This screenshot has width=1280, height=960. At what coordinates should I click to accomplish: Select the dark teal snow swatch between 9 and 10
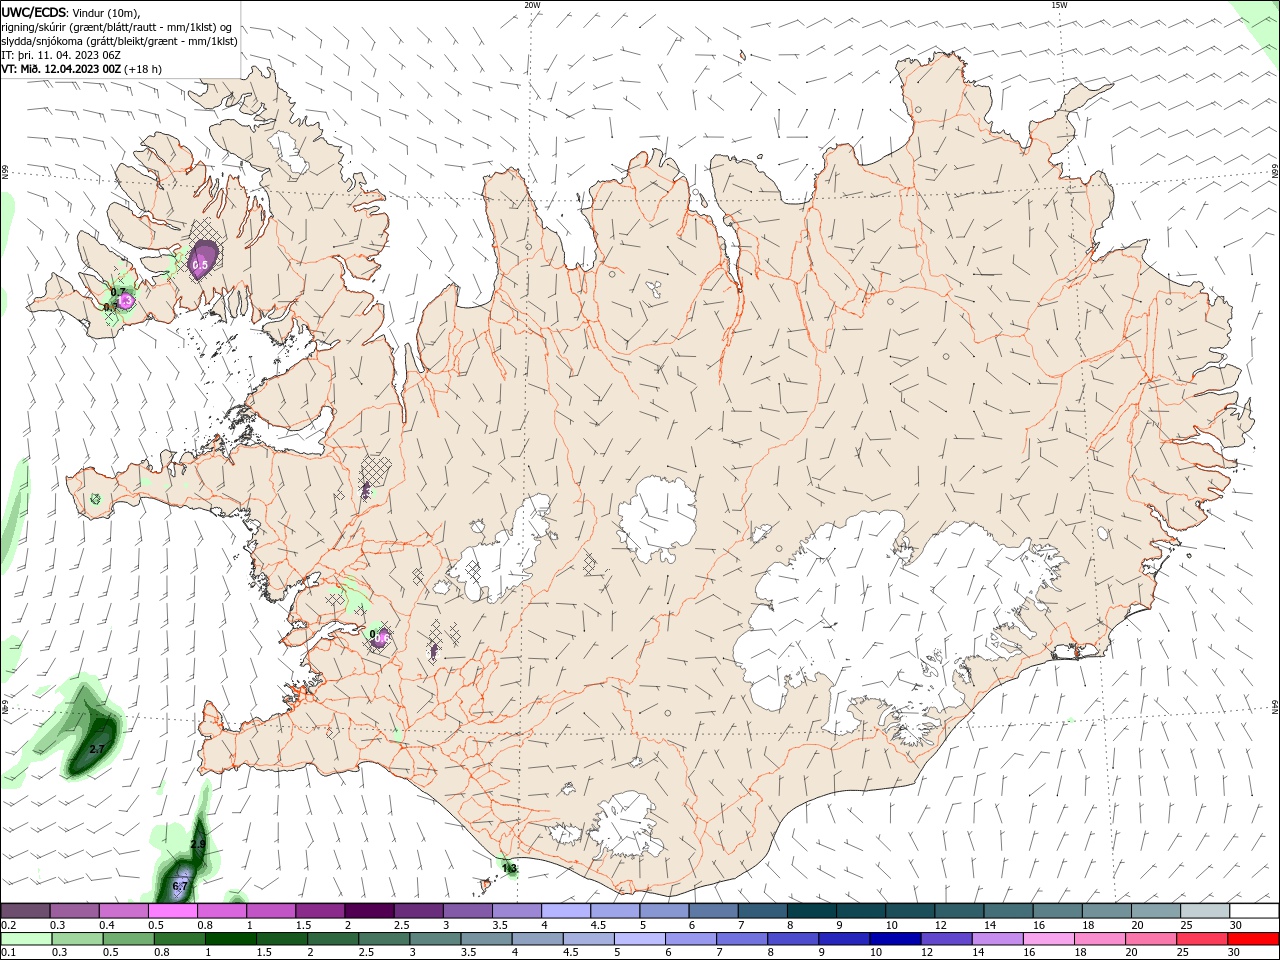coord(861,911)
